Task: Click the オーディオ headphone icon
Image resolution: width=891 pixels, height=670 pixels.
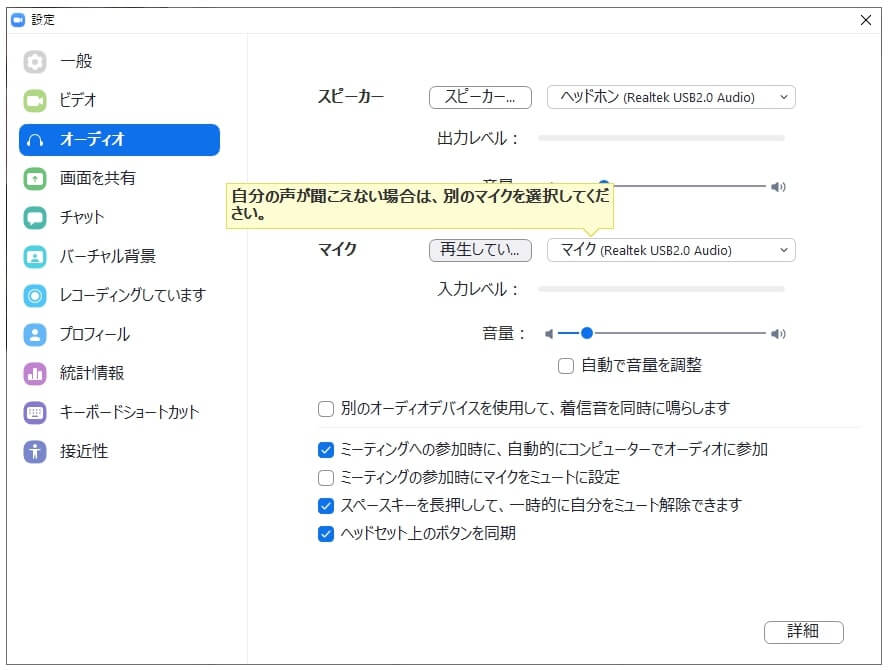Action: pos(35,140)
